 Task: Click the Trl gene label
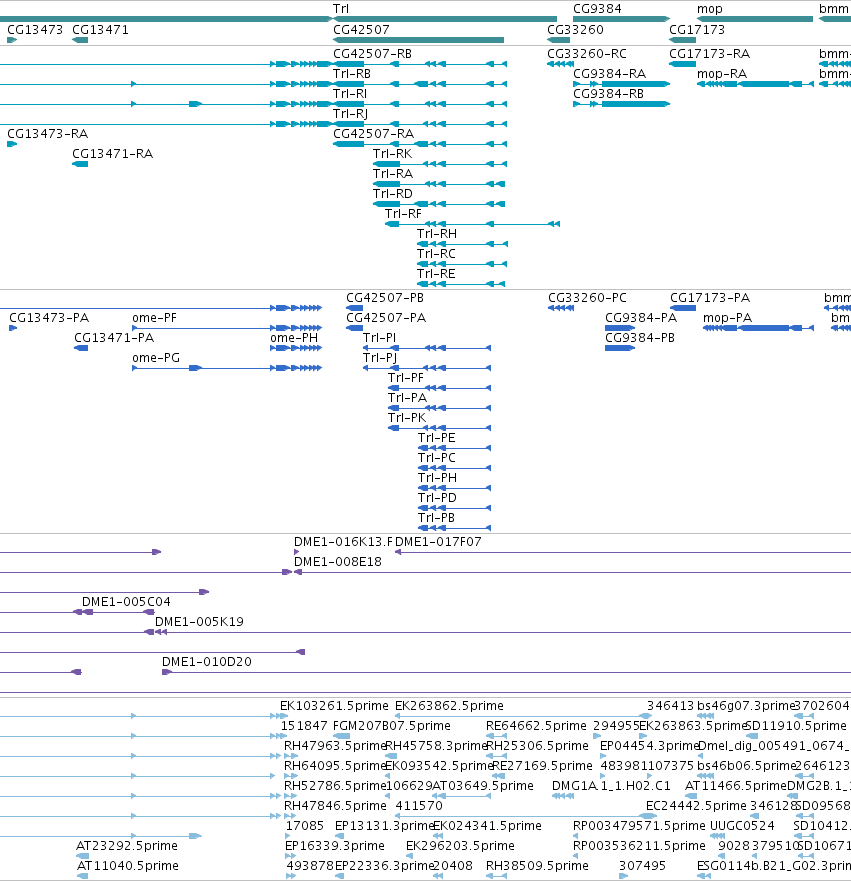(340, 8)
